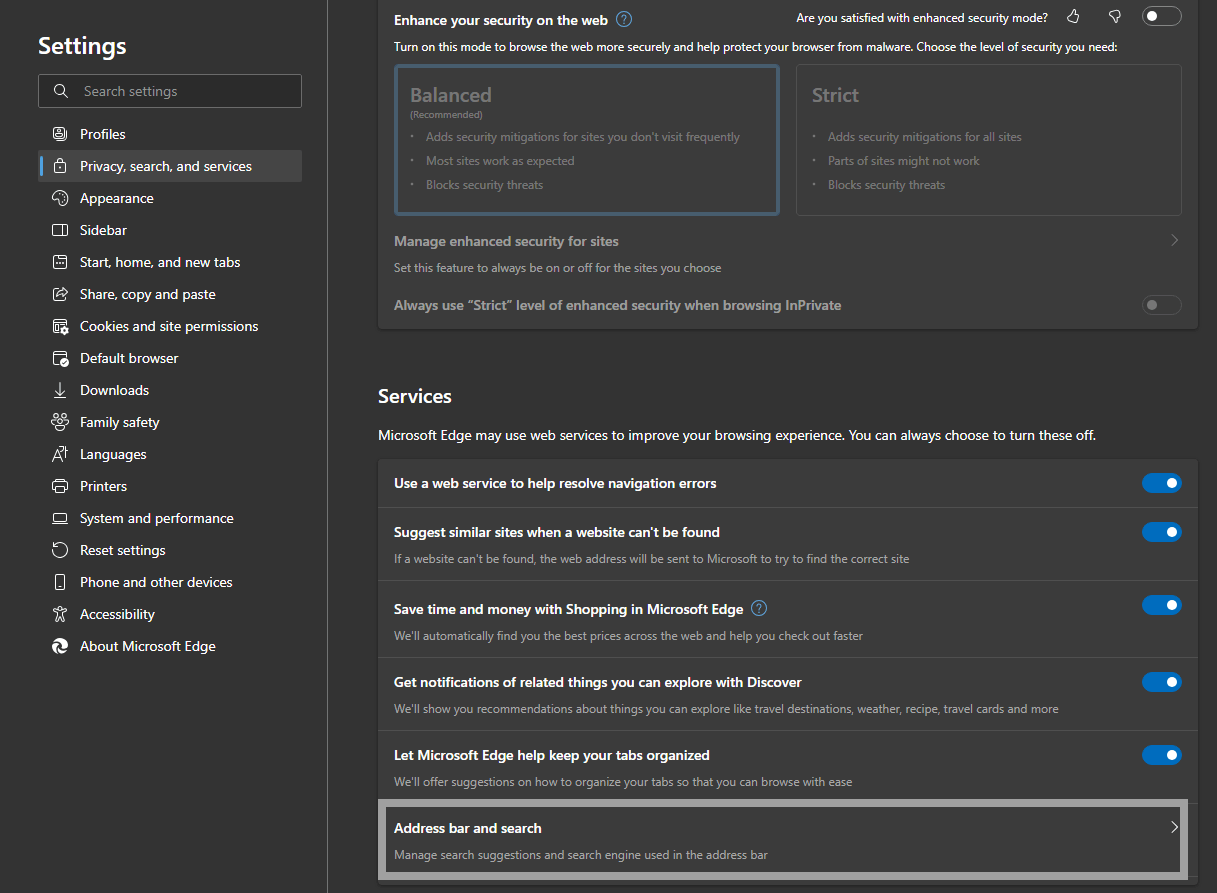Select the Strict security level card

(x=988, y=140)
